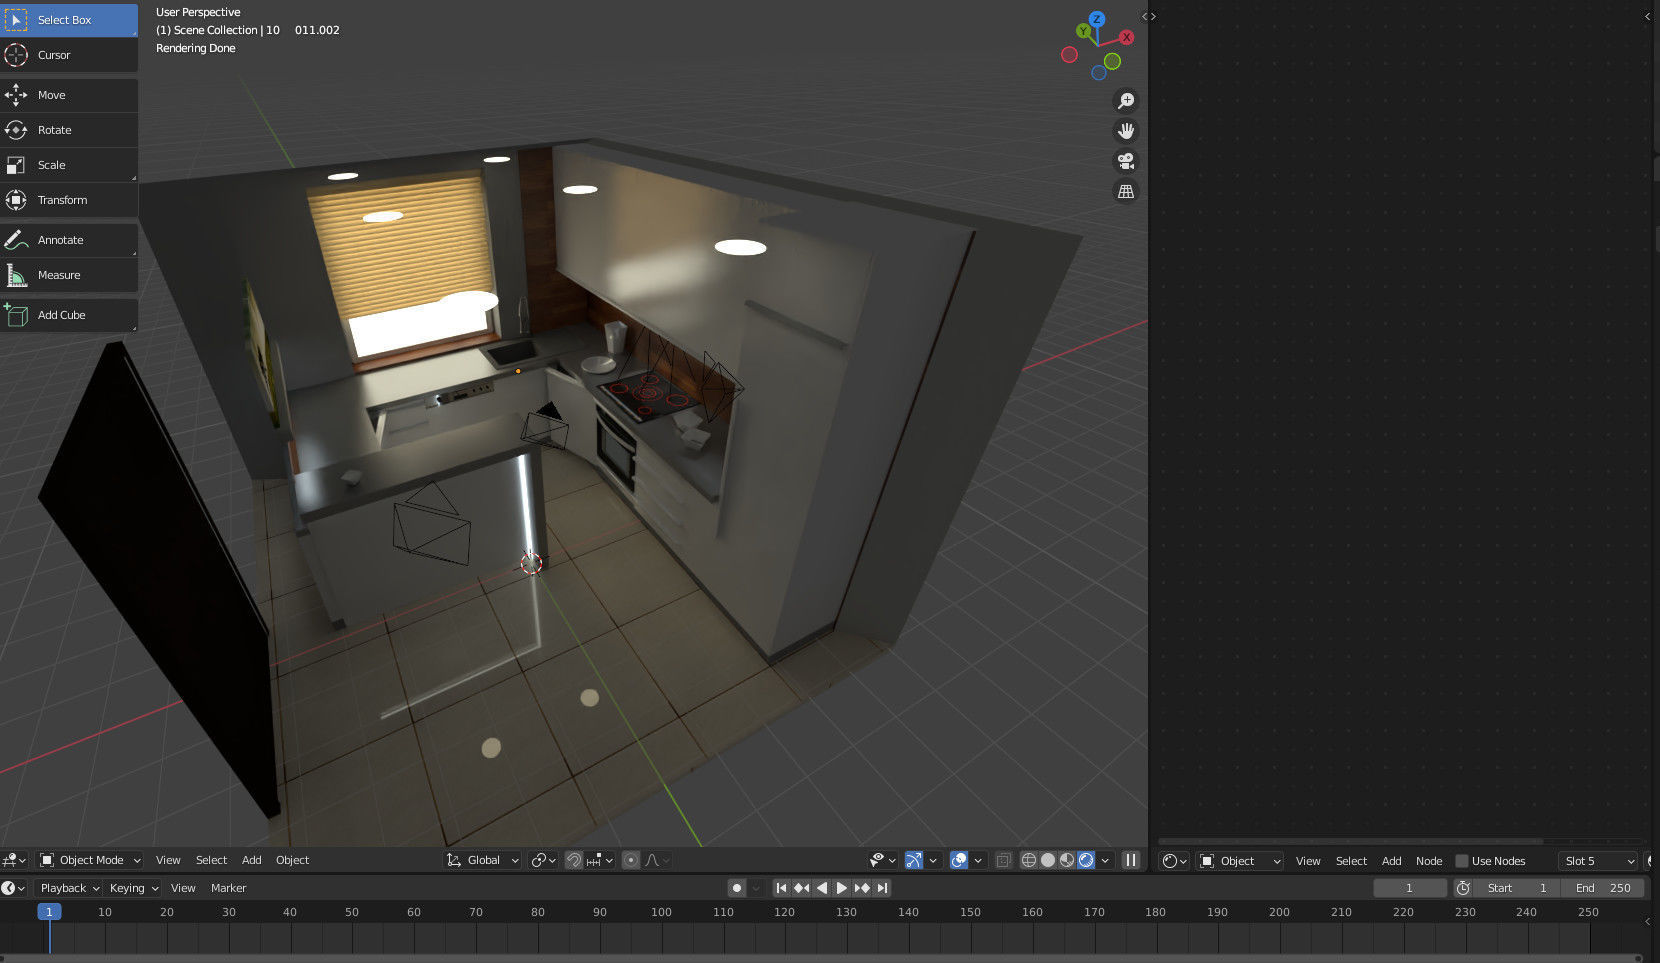The image size is (1660, 963).
Task: Open the Global transform orientation dropdown
Action: [x=482, y=859]
